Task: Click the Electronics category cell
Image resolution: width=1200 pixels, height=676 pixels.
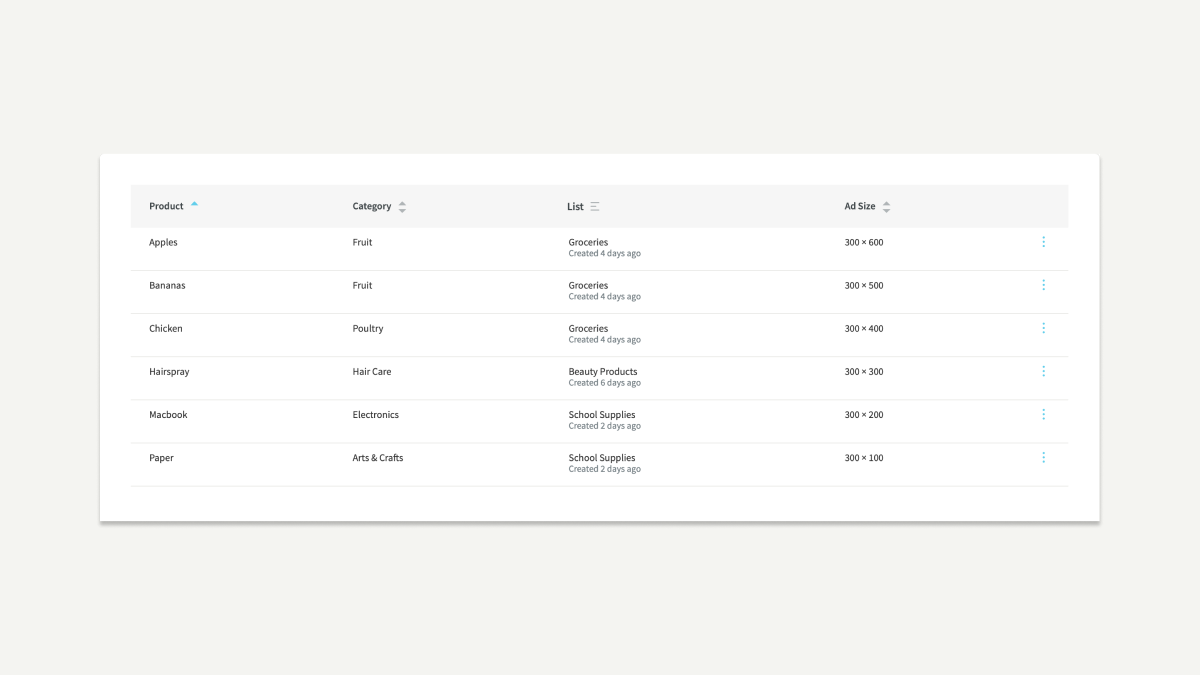Action: [x=376, y=414]
